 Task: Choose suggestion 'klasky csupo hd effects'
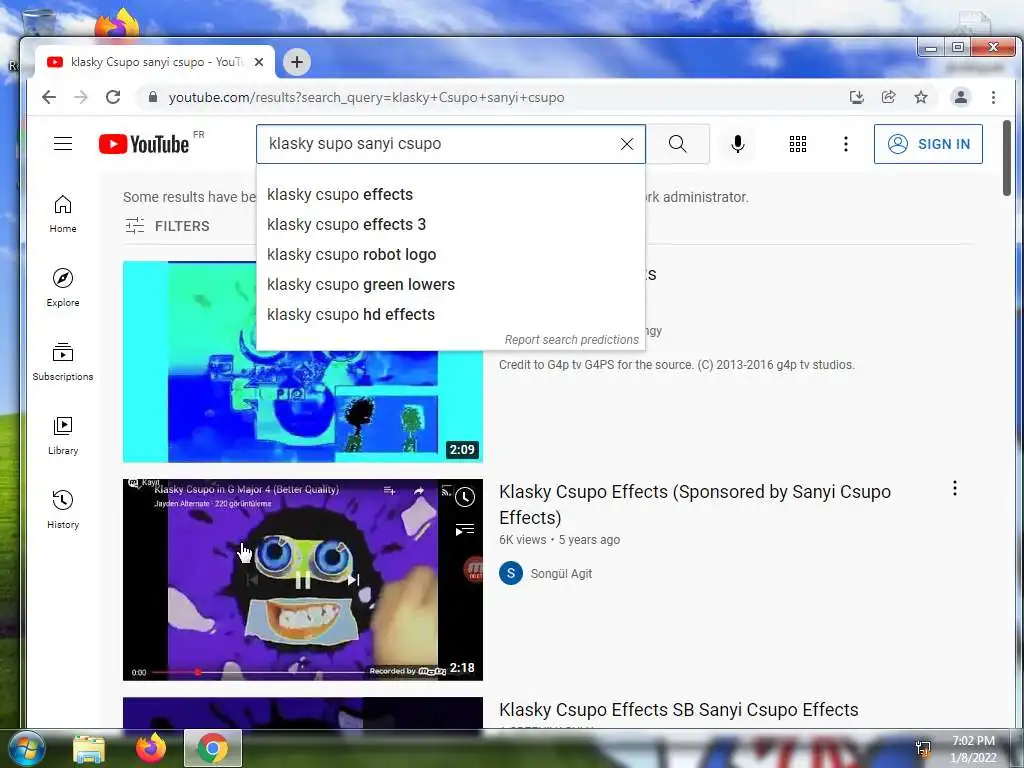coord(451,315)
